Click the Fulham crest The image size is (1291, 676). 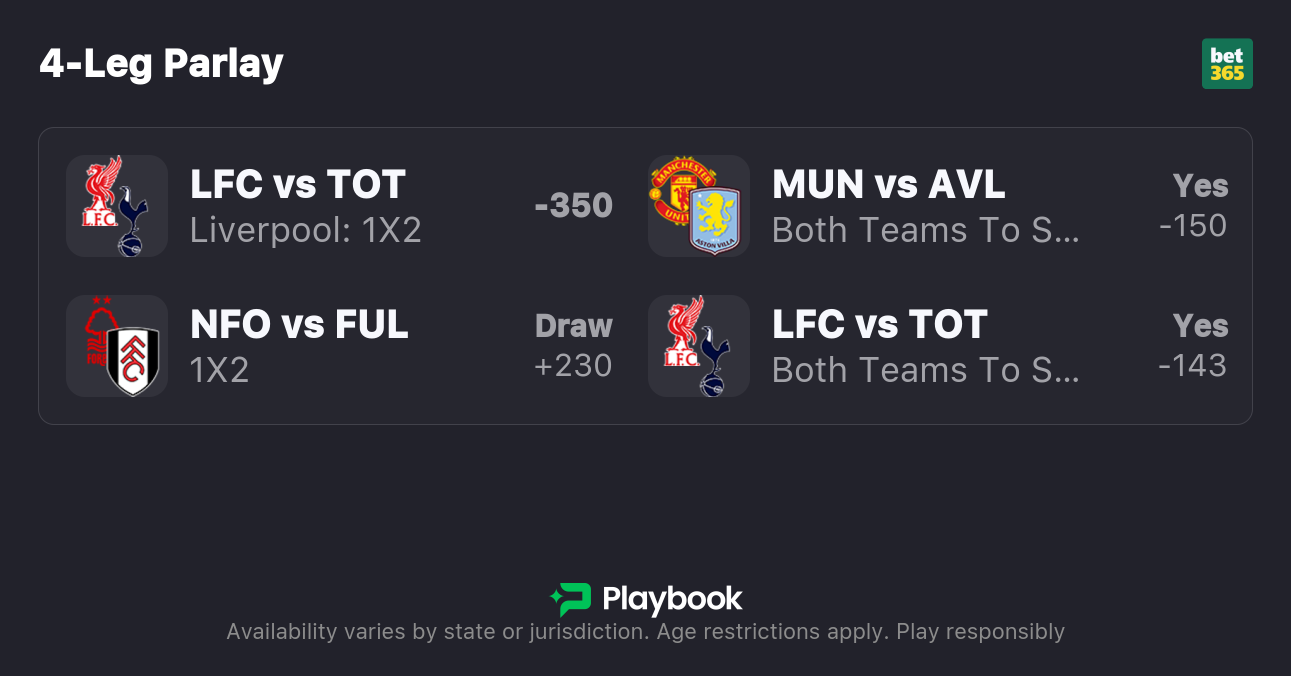coord(133,362)
